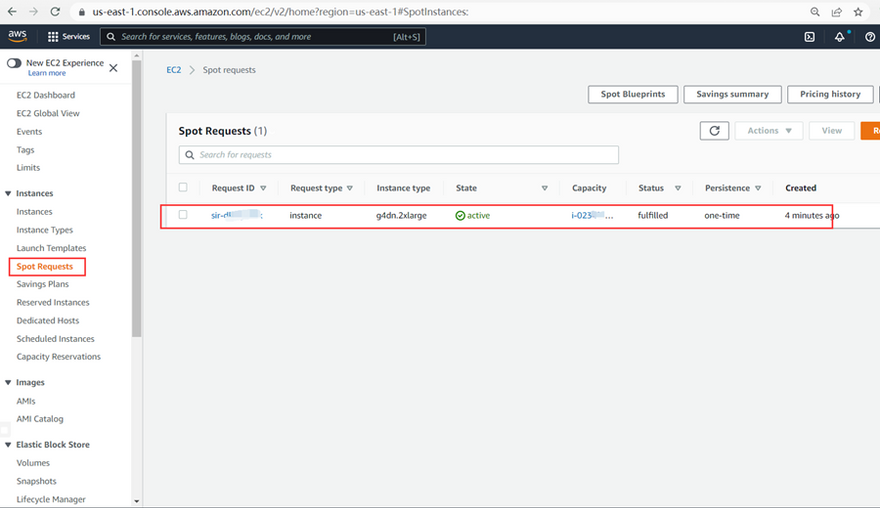The height and width of the screenshot is (508, 880).
Task: Collapse the Instances sidebar section
Action: pos(9,194)
